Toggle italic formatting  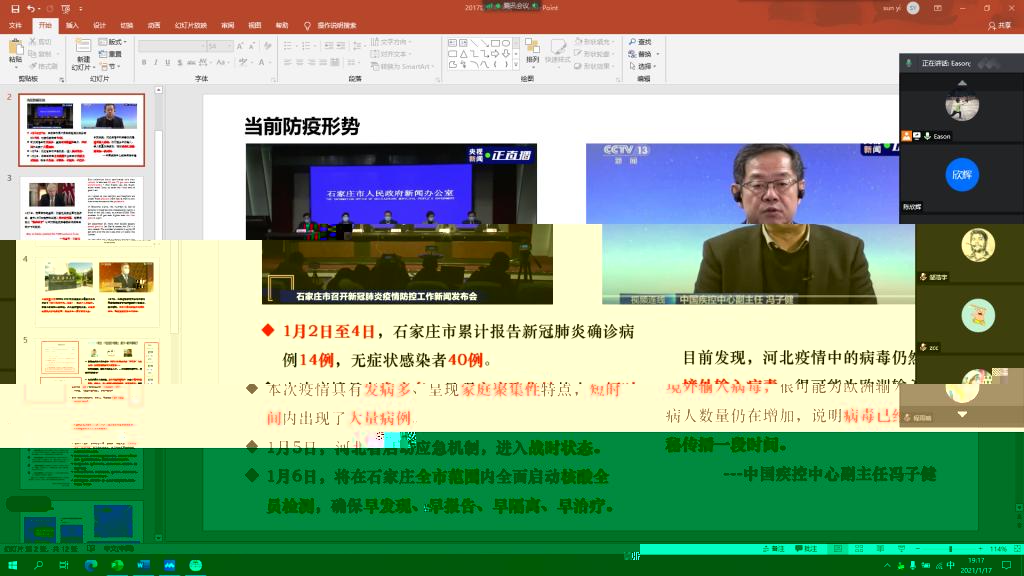tap(155, 63)
